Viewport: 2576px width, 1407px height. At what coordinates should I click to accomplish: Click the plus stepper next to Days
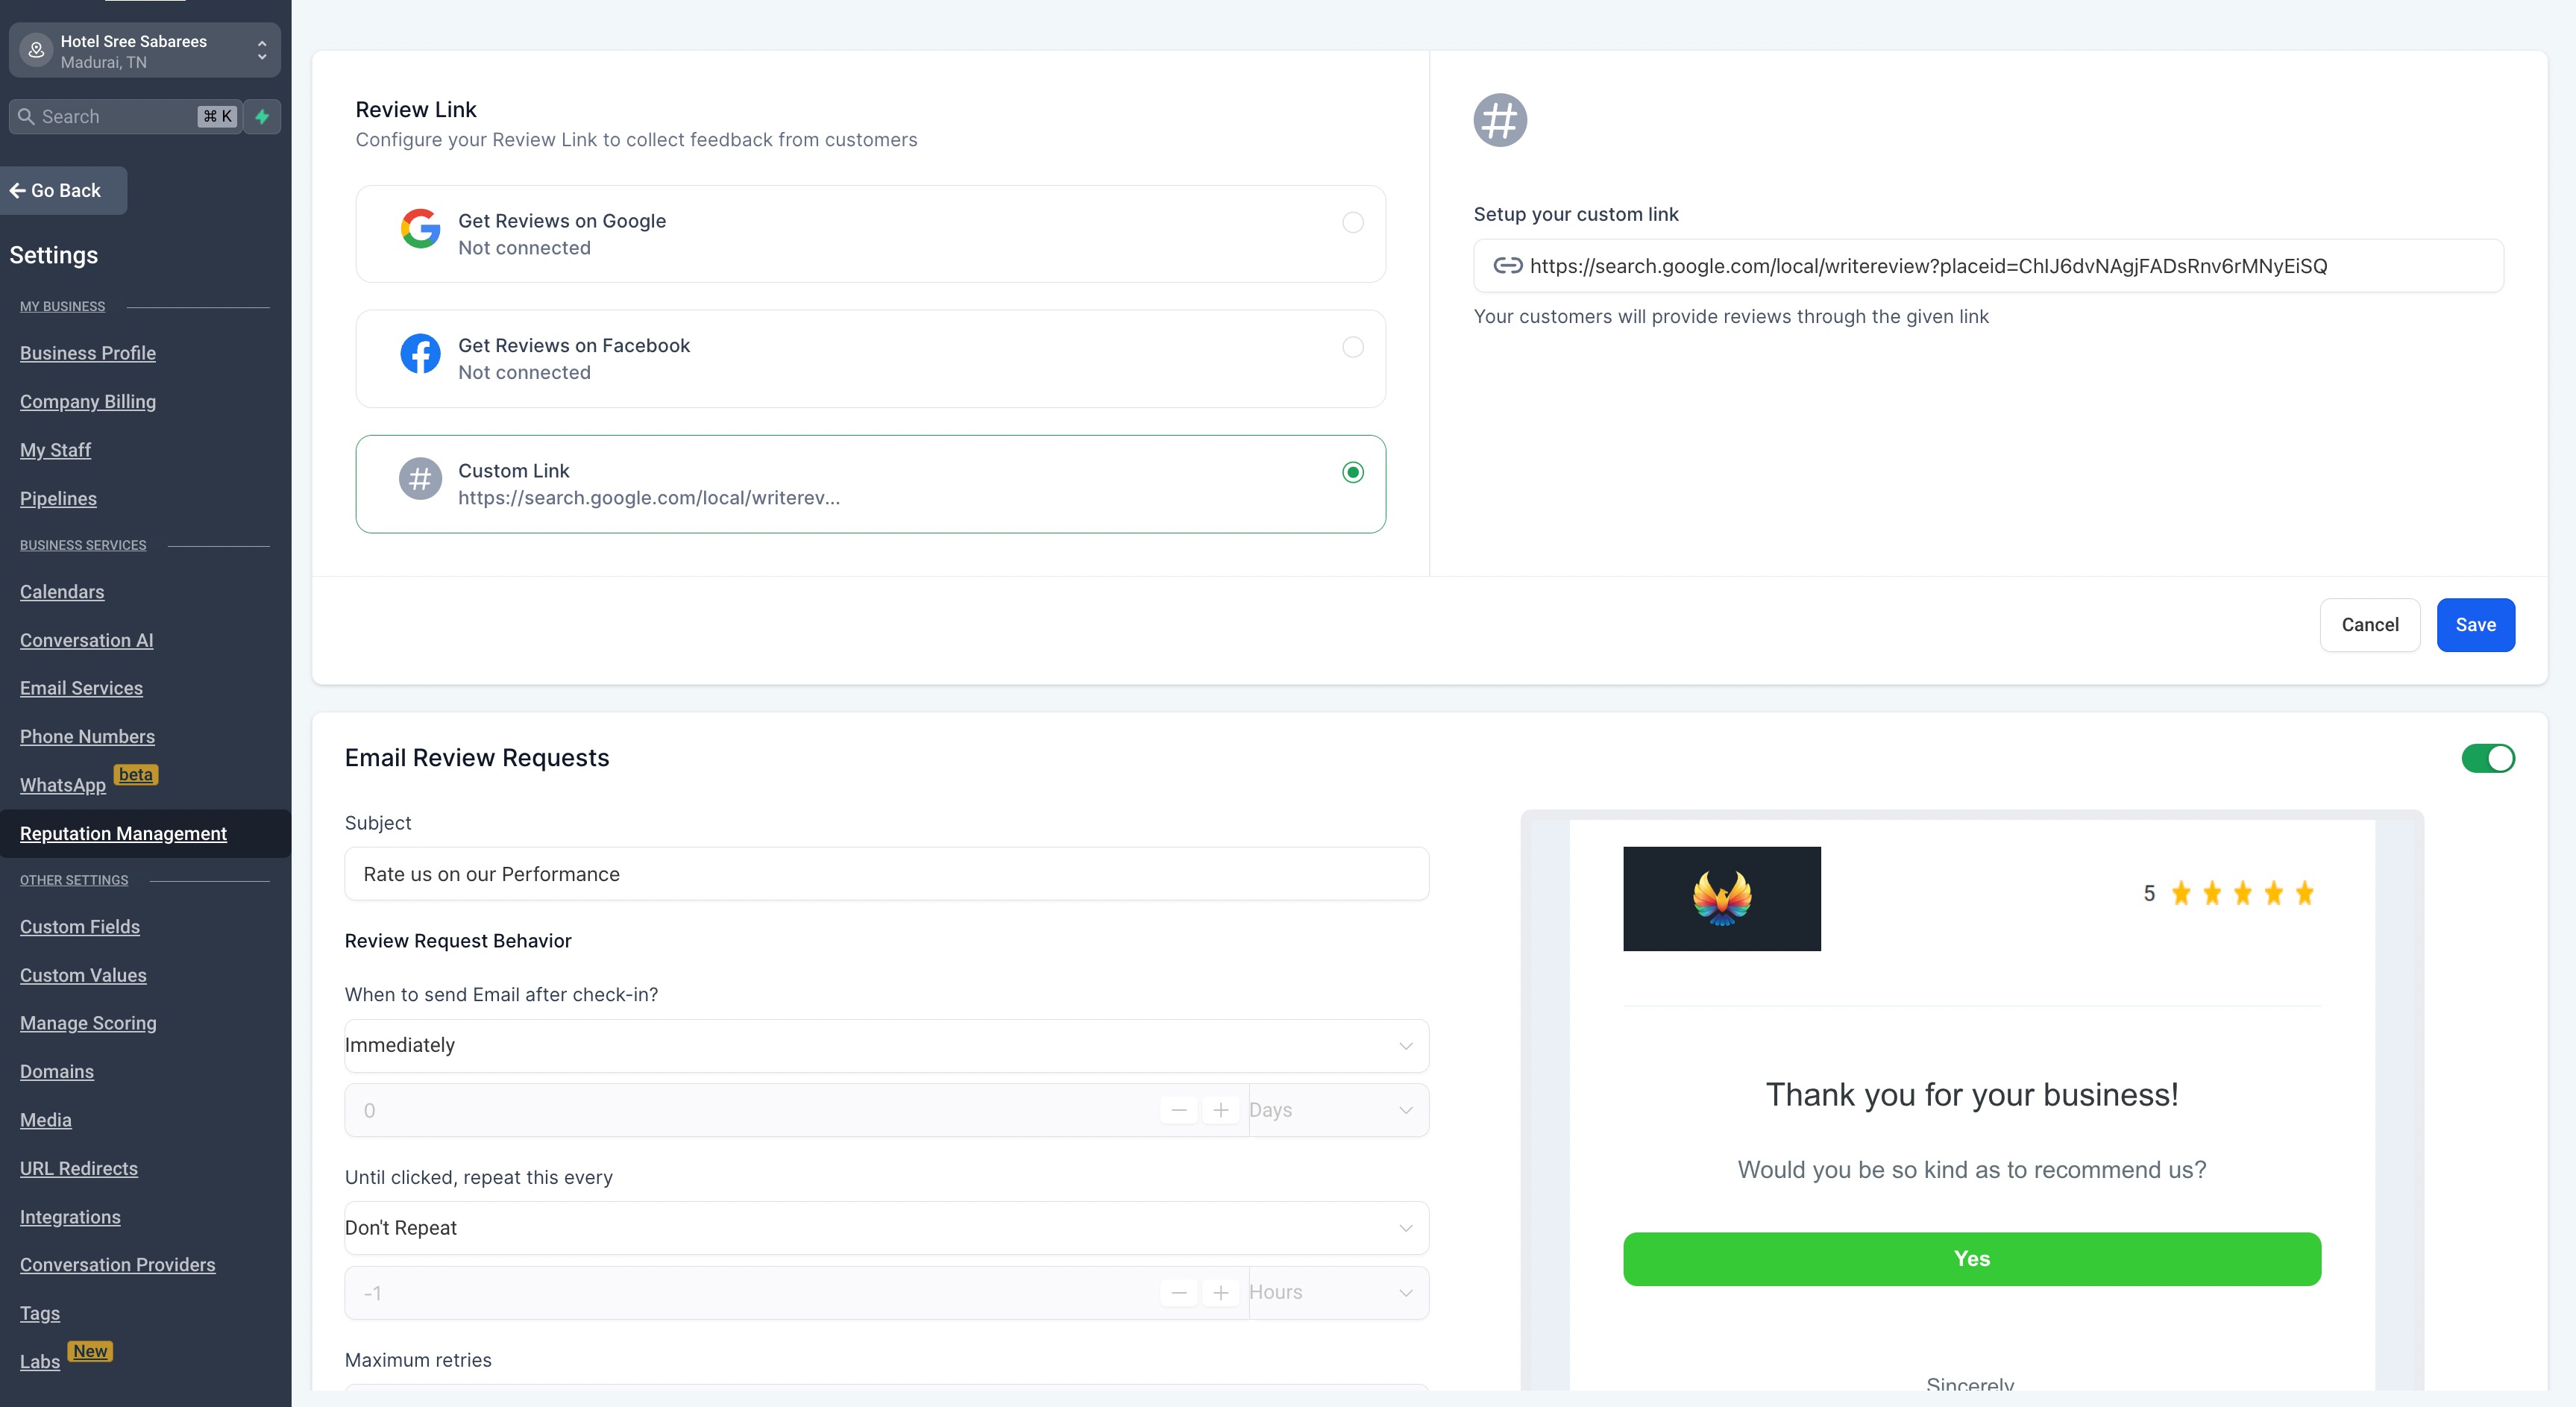pos(1220,1110)
